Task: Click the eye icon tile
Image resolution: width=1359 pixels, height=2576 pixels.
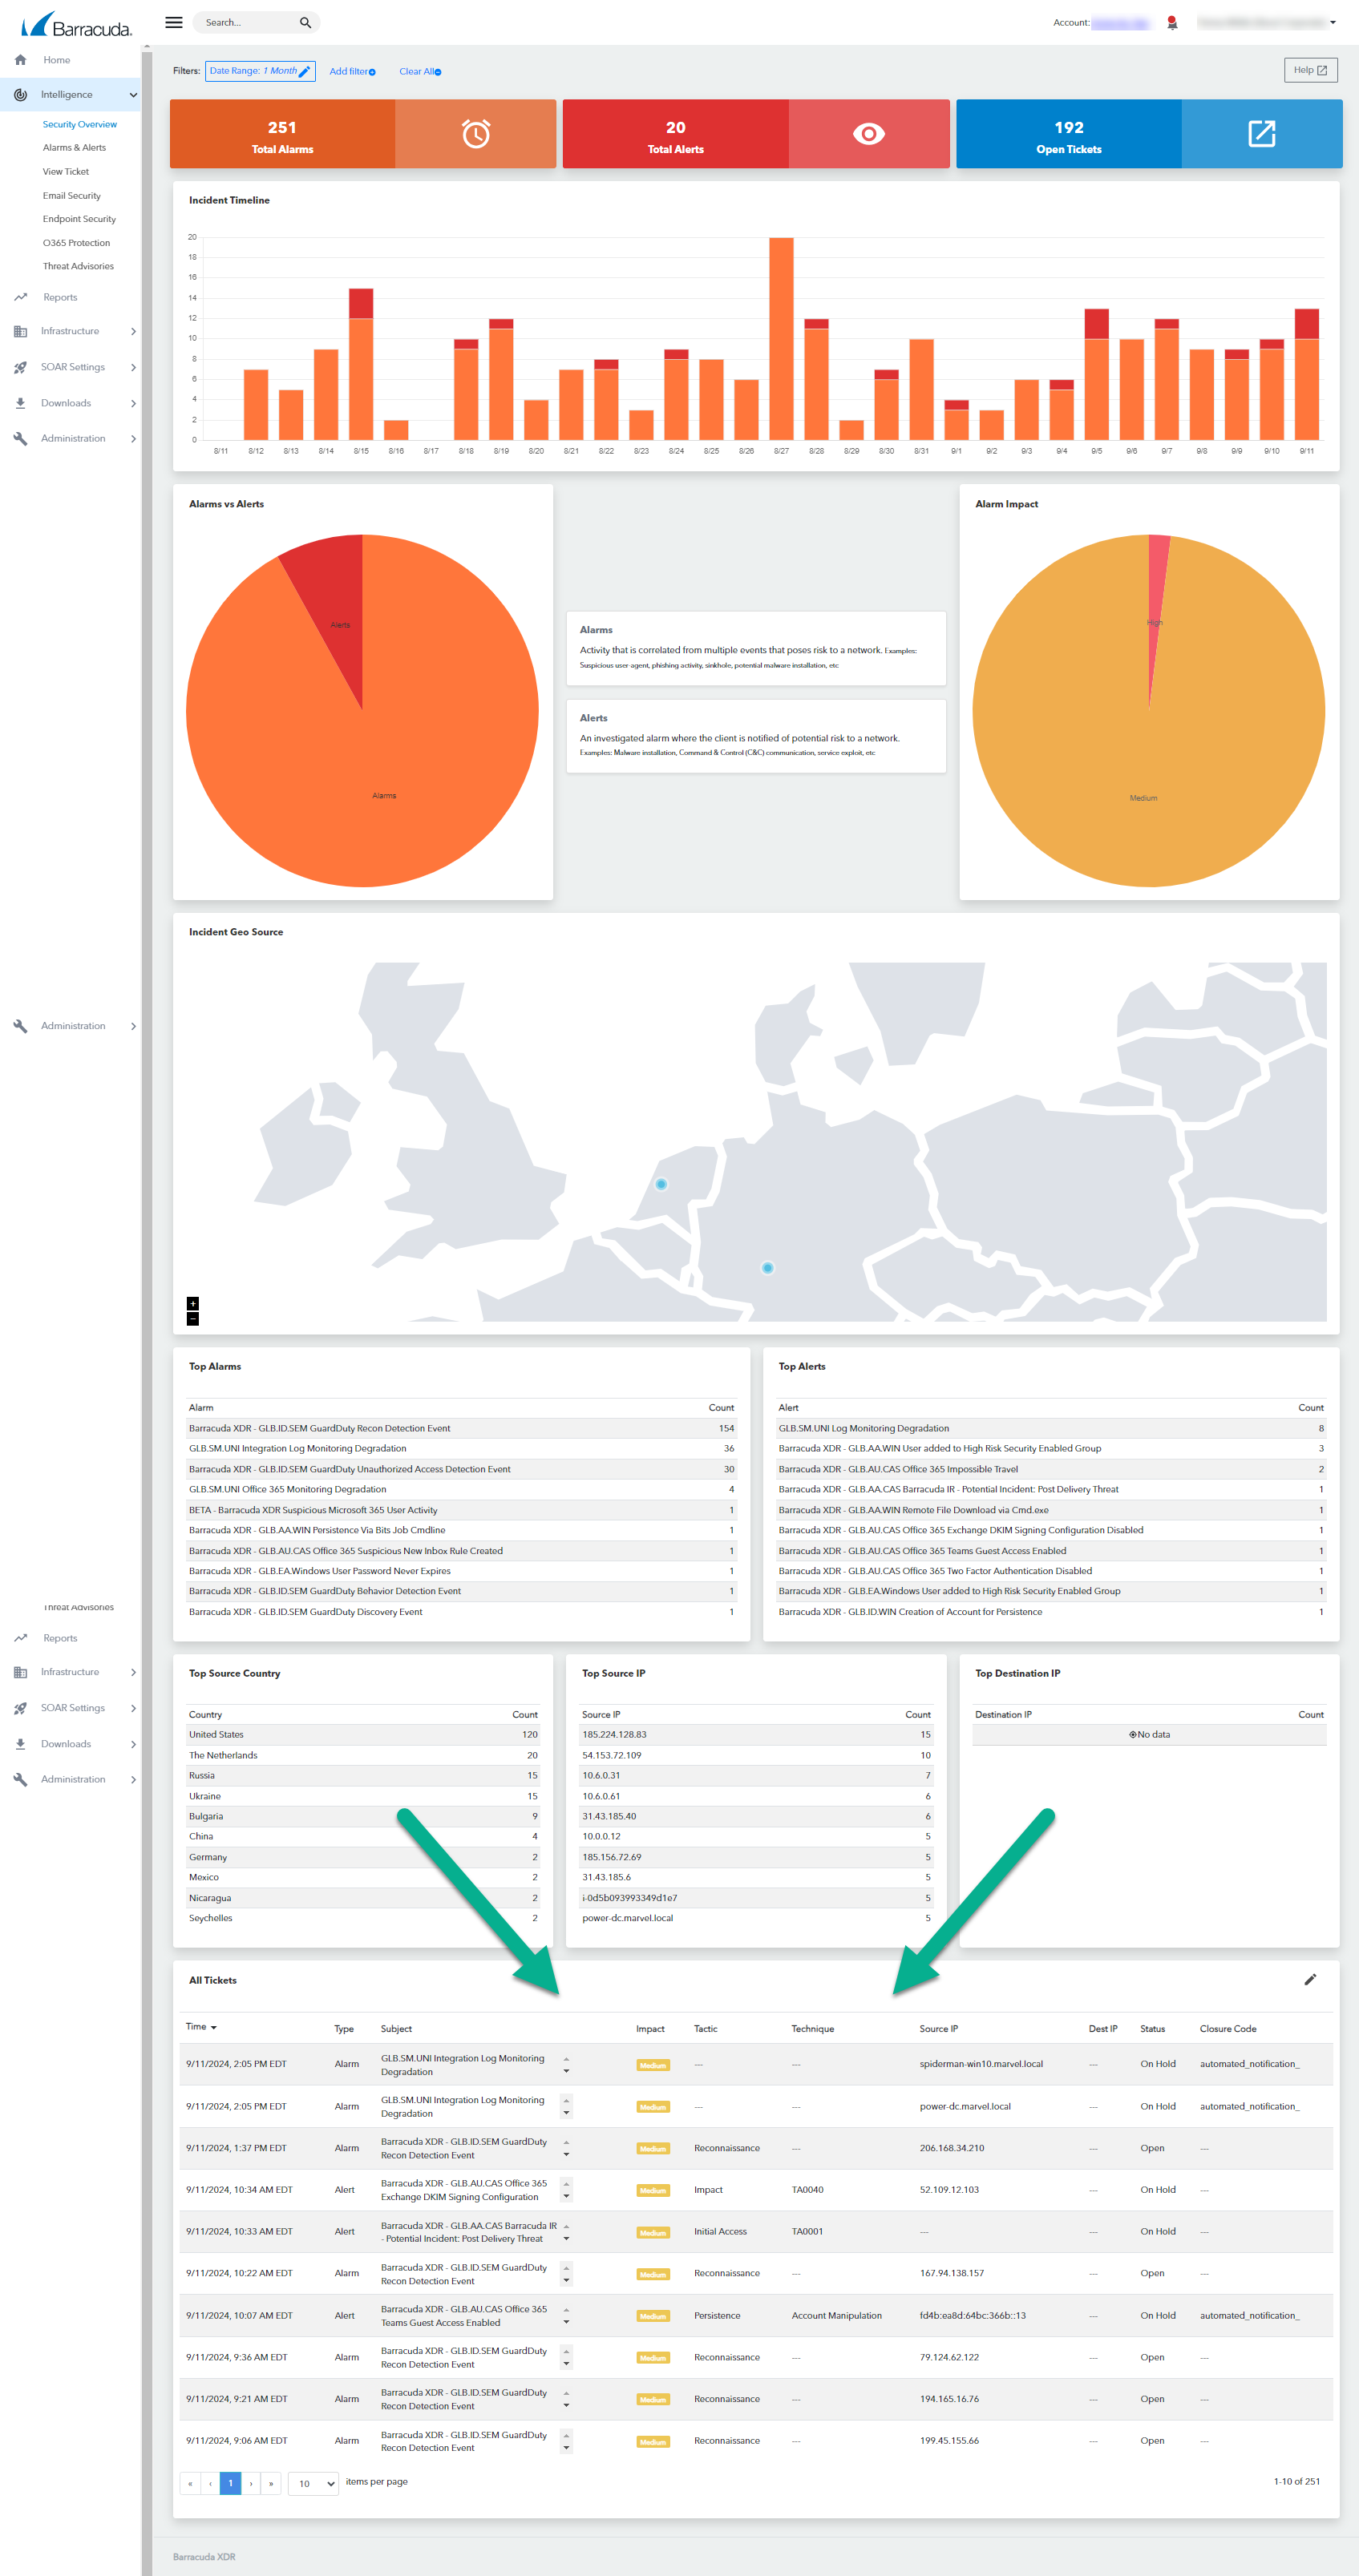Action: pyautogui.click(x=869, y=134)
